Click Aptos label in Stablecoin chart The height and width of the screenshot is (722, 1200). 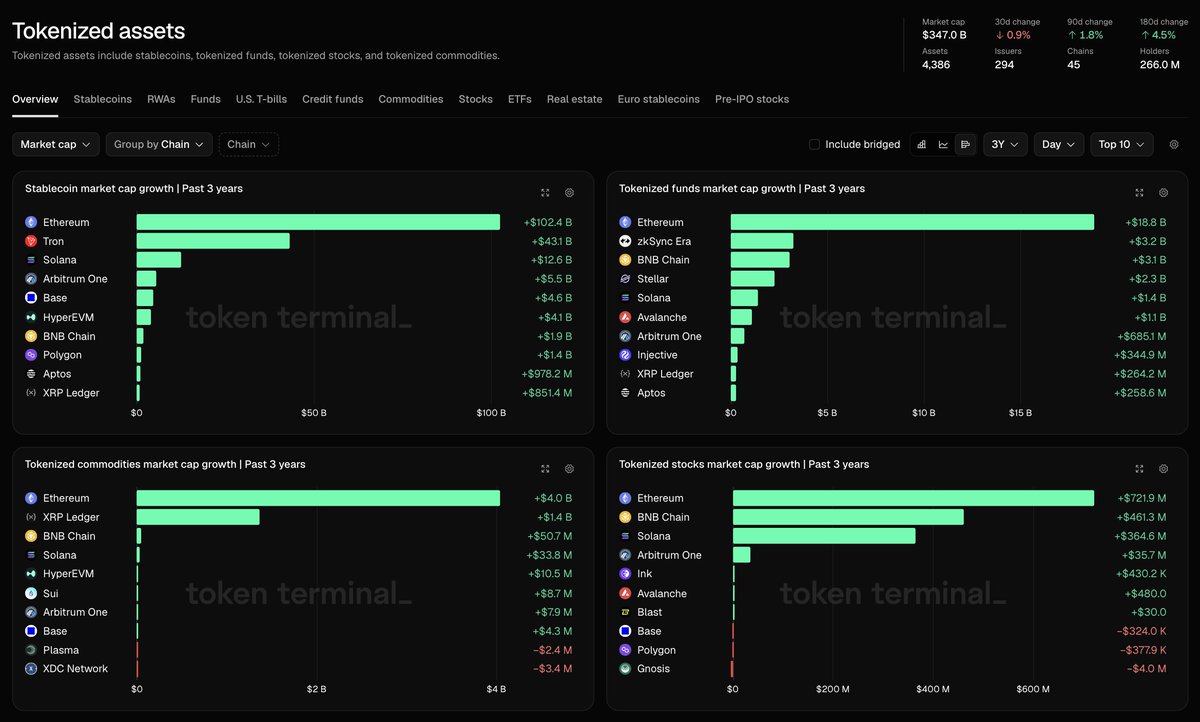(x=57, y=374)
